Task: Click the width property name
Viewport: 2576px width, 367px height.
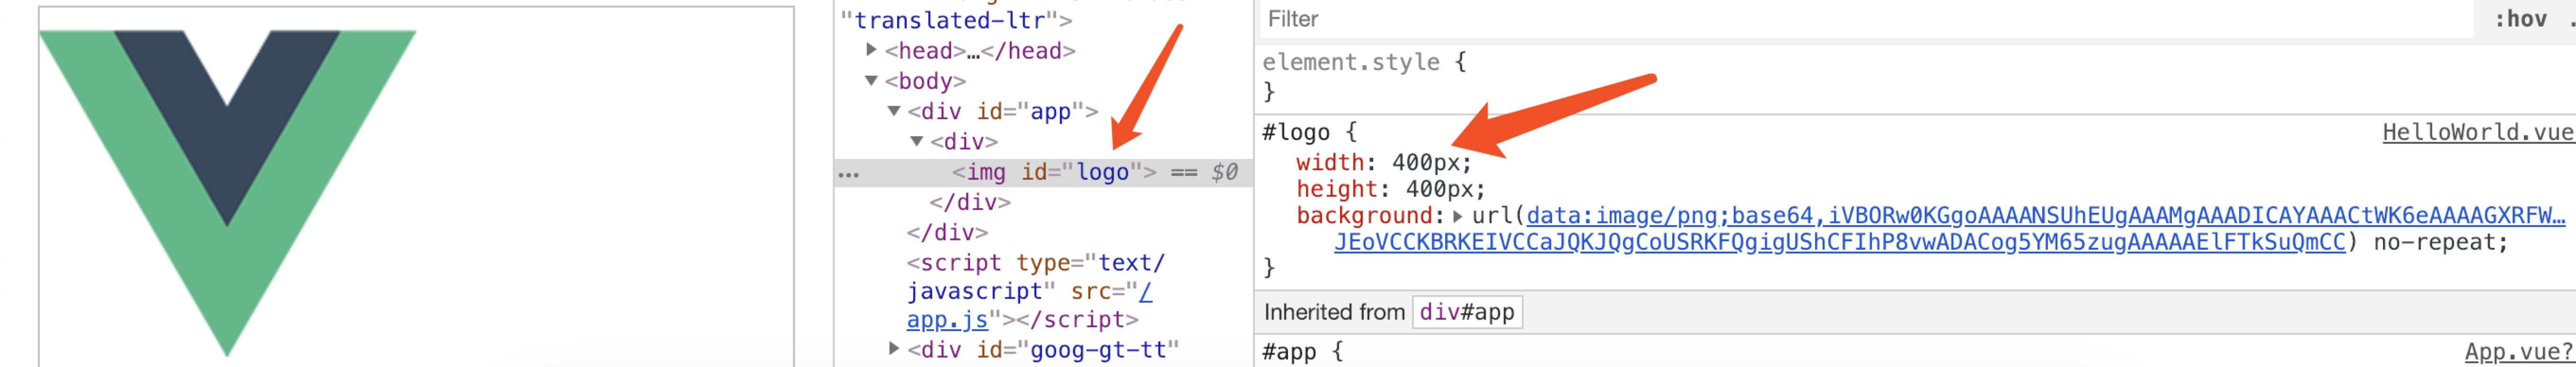Action: pos(1330,162)
